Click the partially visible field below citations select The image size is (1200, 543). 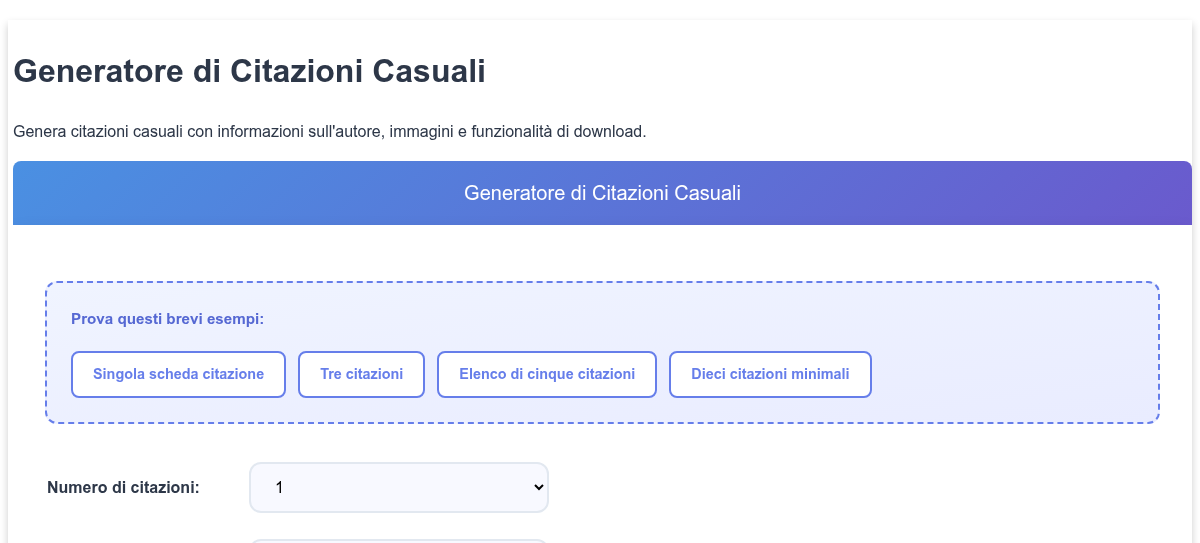coord(399,541)
